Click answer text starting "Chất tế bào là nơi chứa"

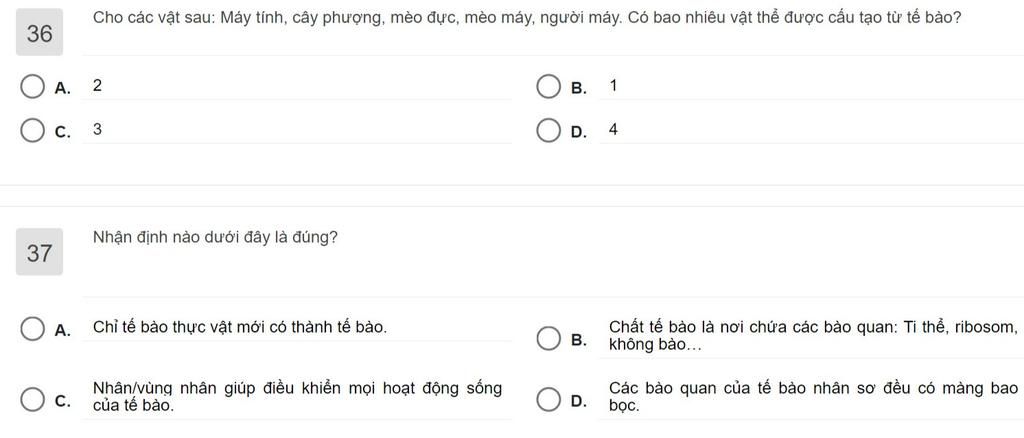[x=812, y=335]
